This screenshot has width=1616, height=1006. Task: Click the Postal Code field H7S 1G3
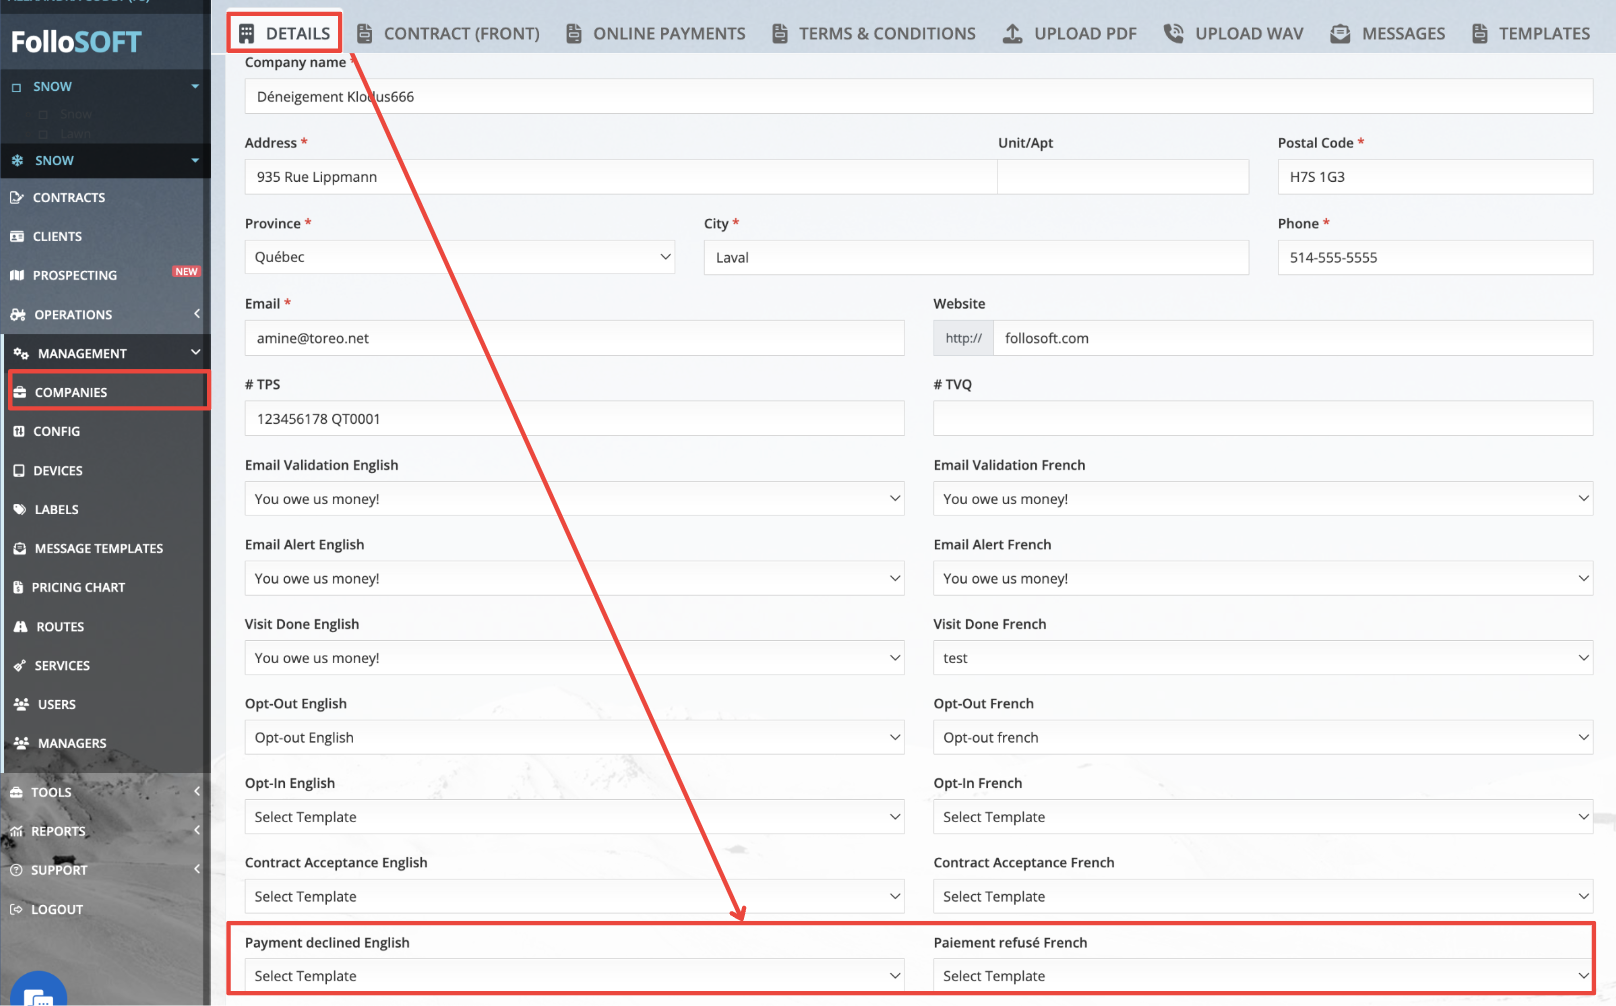tap(1435, 177)
